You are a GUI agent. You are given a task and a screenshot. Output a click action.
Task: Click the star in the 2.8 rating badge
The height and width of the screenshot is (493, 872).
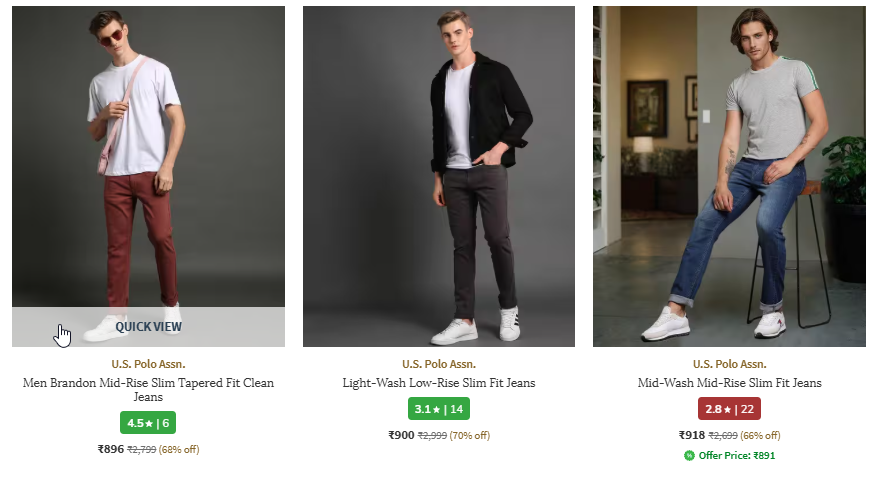727,409
